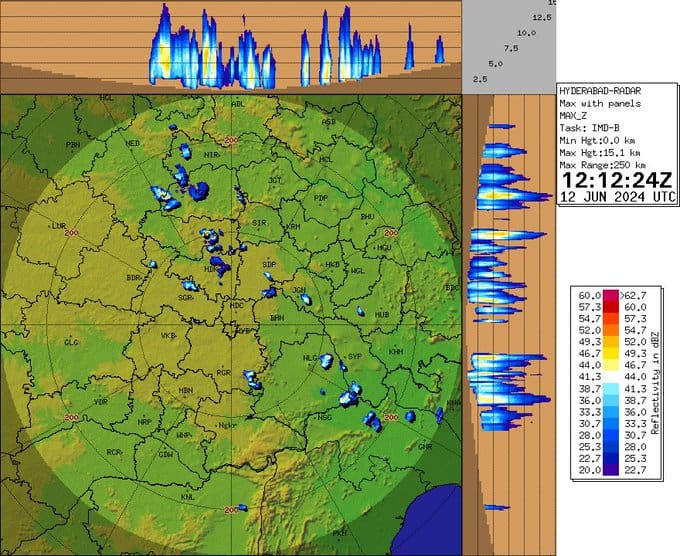The image size is (680, 556).
Task: Click the Ngkr station label
Action: (227, 425)
